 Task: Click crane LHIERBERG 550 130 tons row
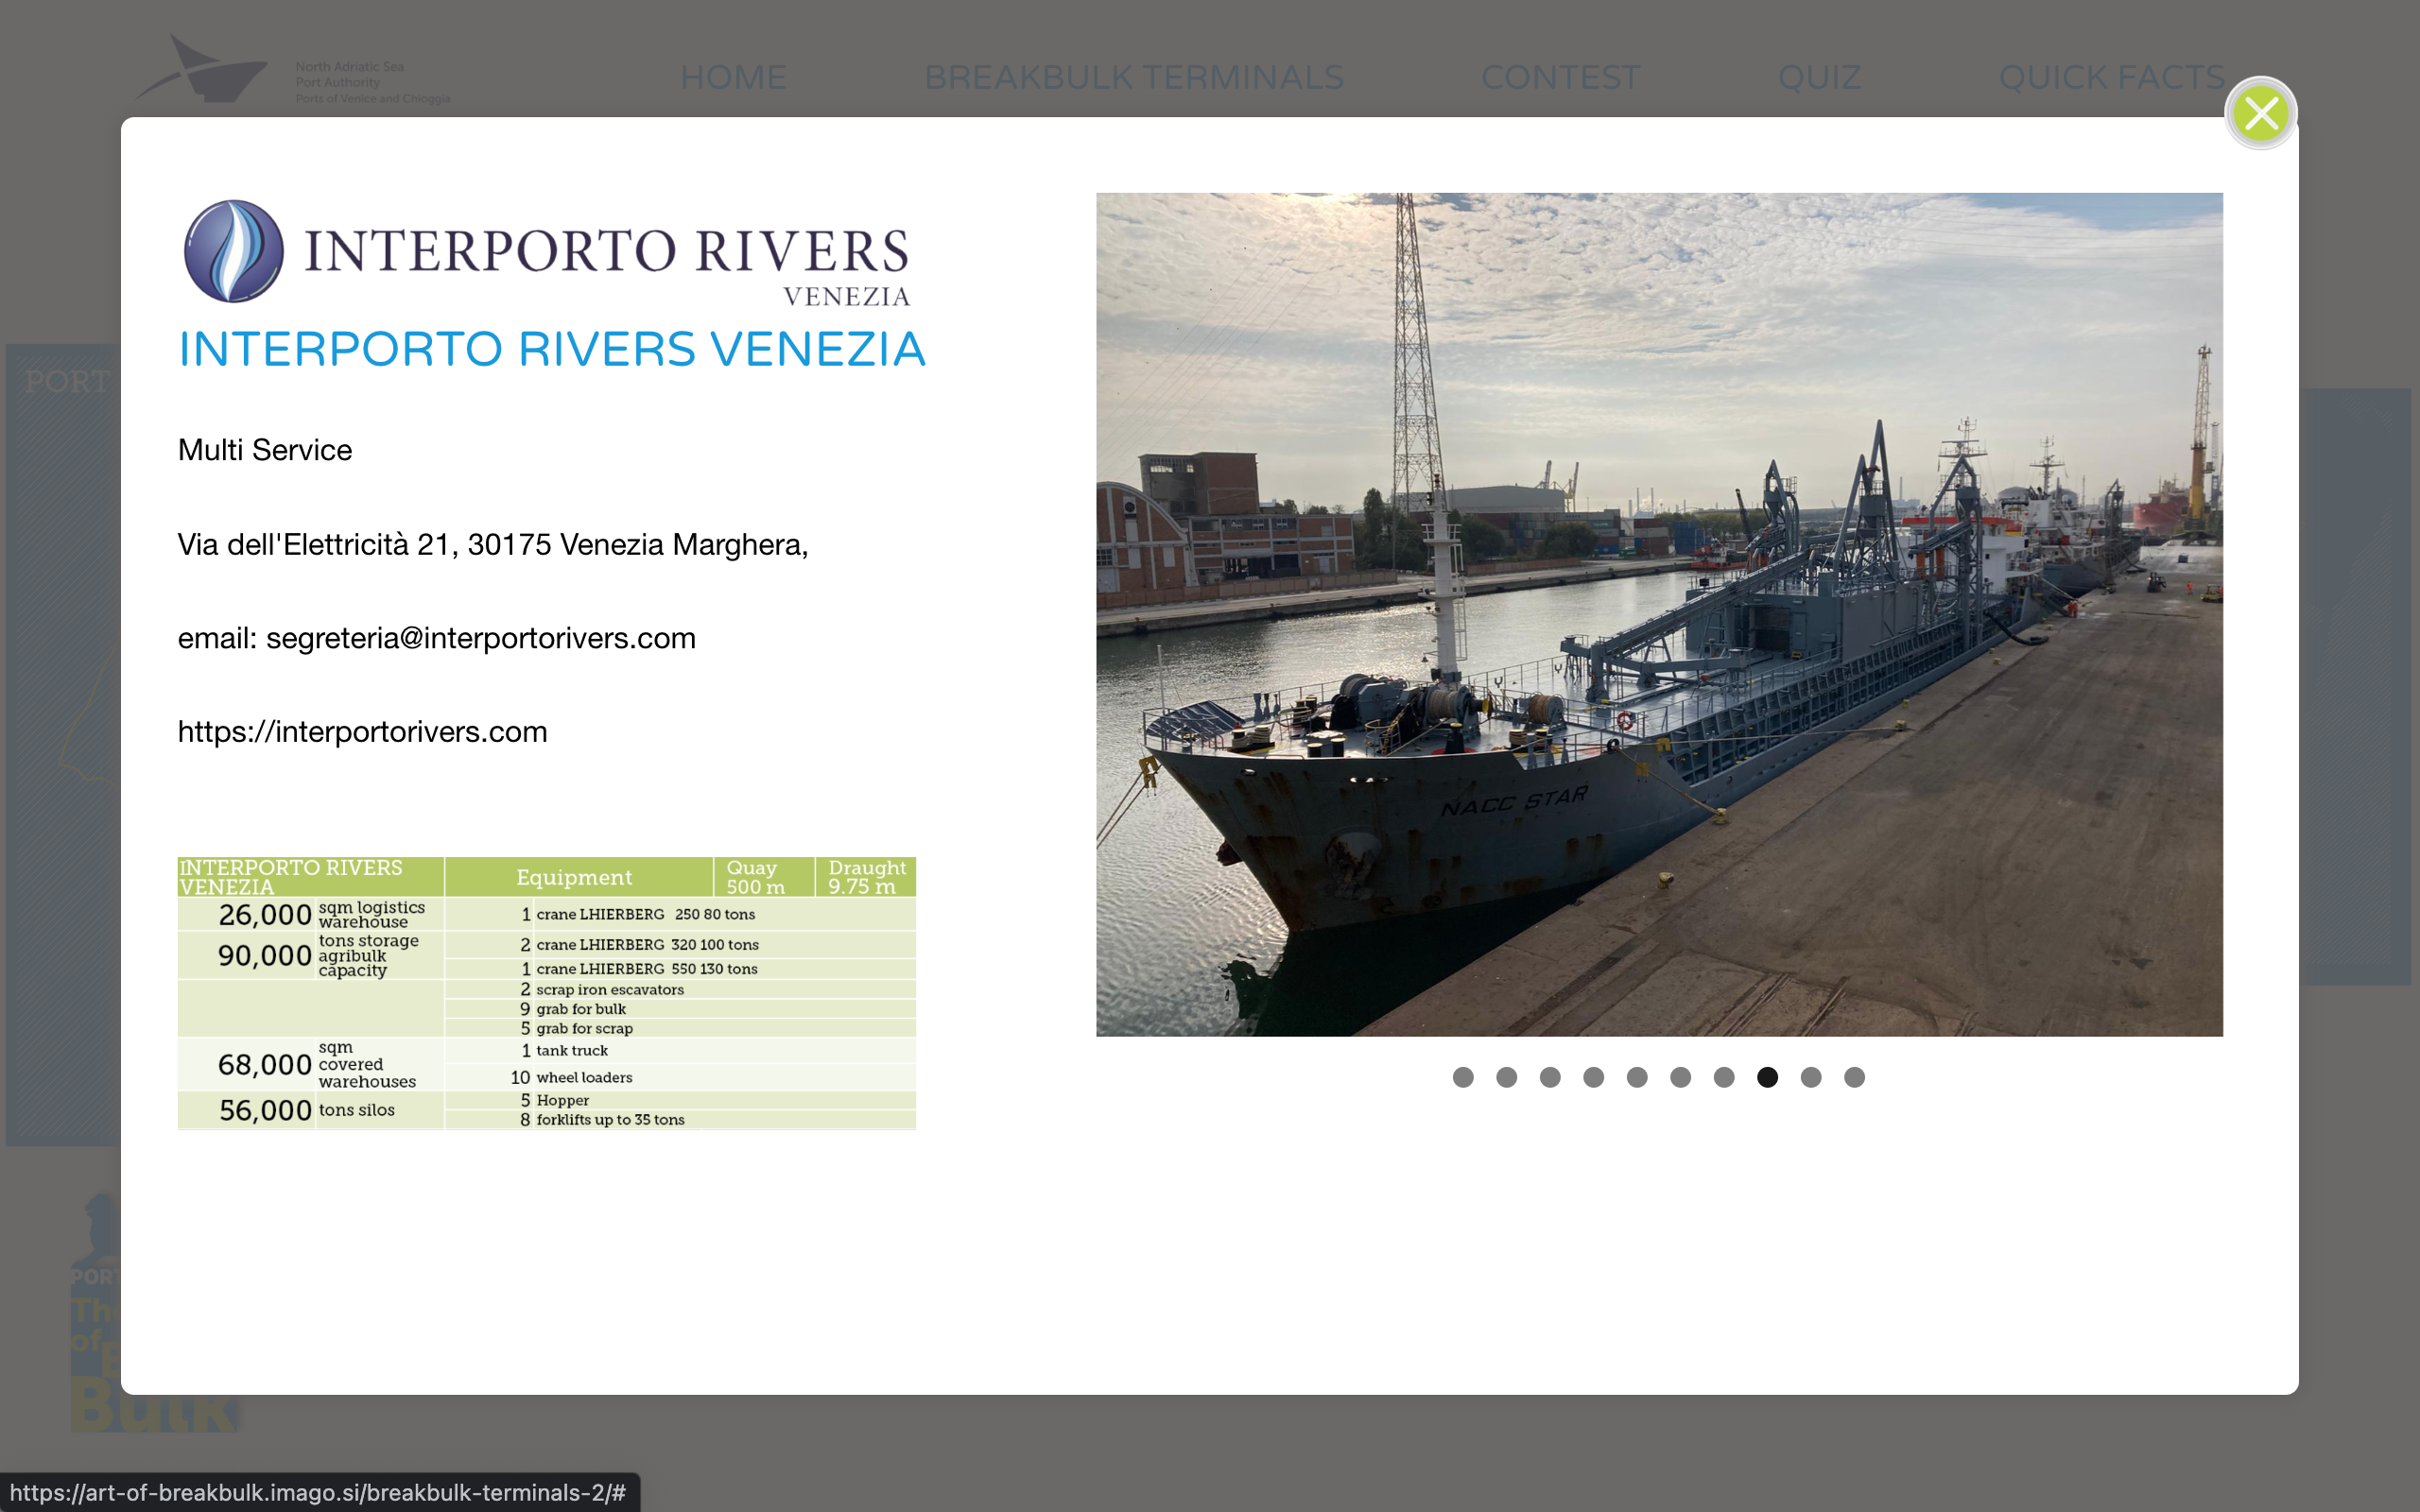pyautogui.click(x=680, y=969)
